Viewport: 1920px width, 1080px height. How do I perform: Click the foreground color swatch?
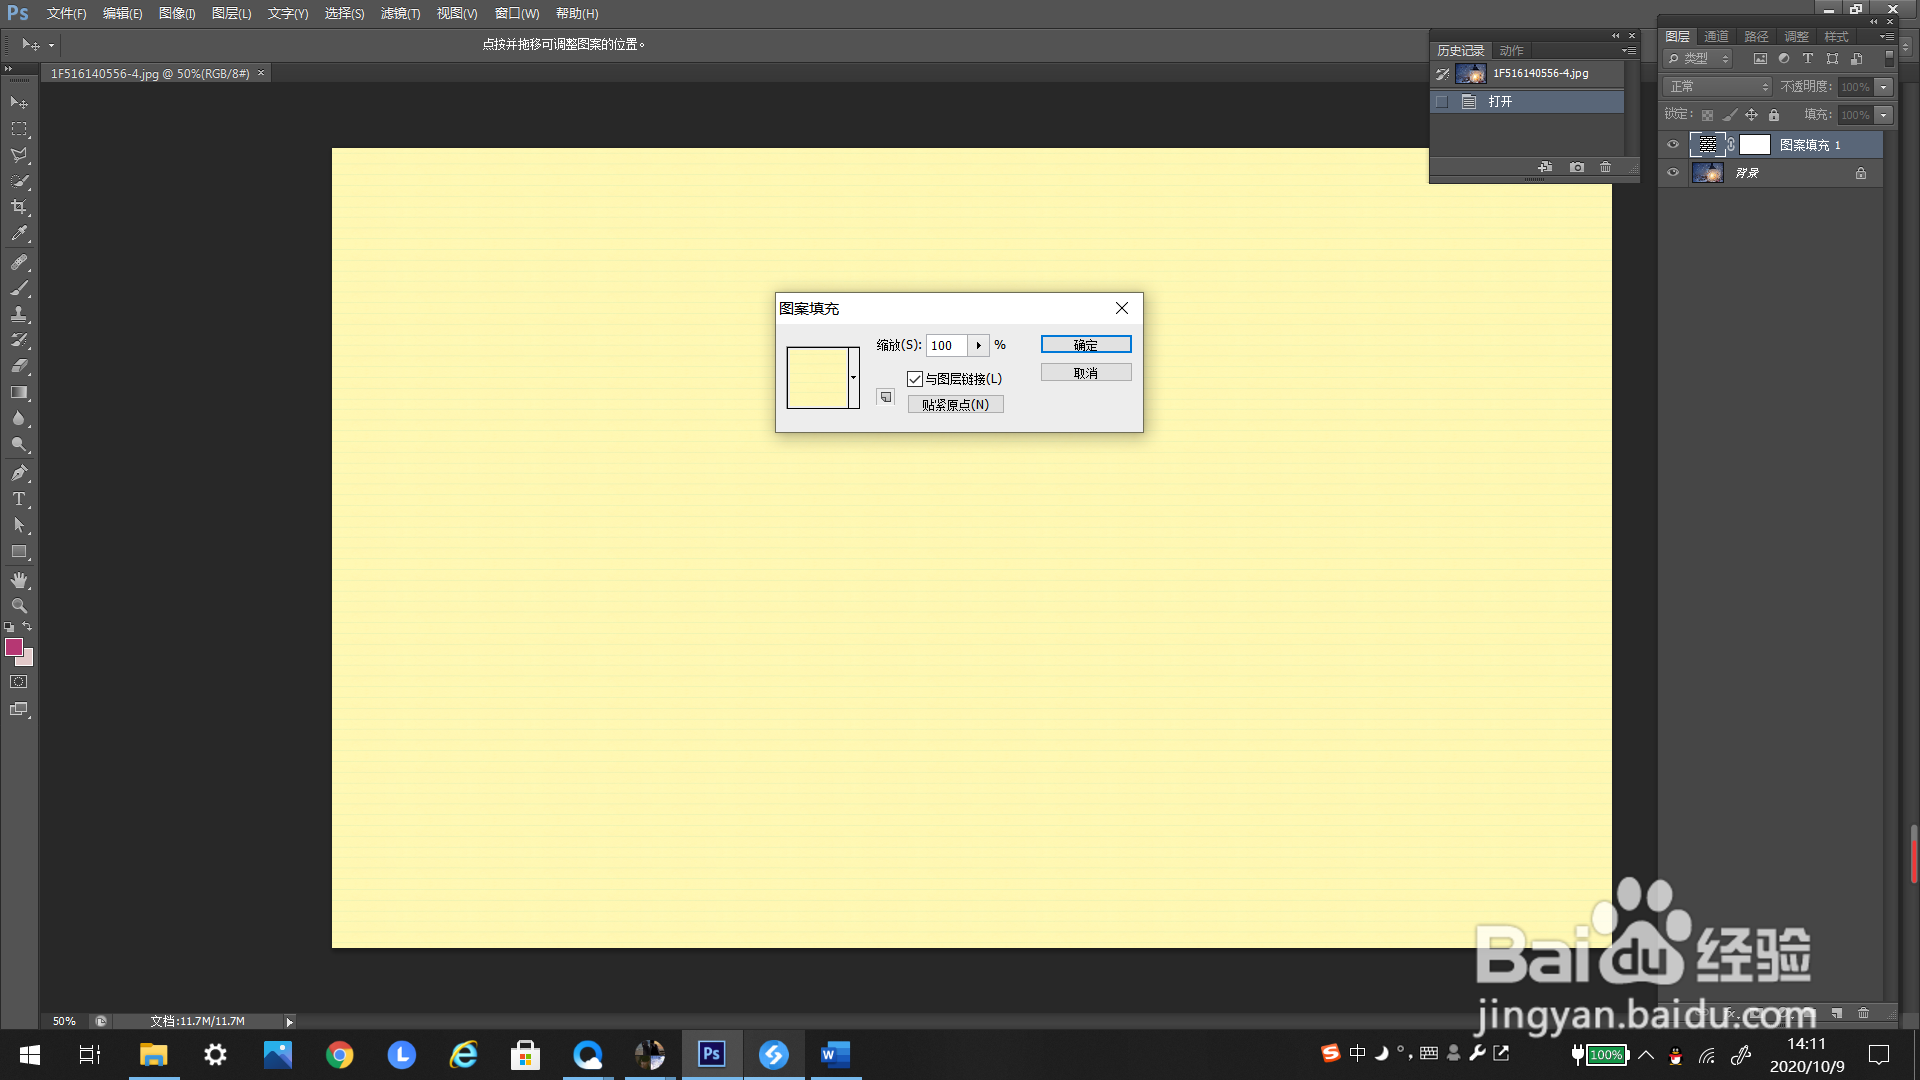click(x=14, y=647)
